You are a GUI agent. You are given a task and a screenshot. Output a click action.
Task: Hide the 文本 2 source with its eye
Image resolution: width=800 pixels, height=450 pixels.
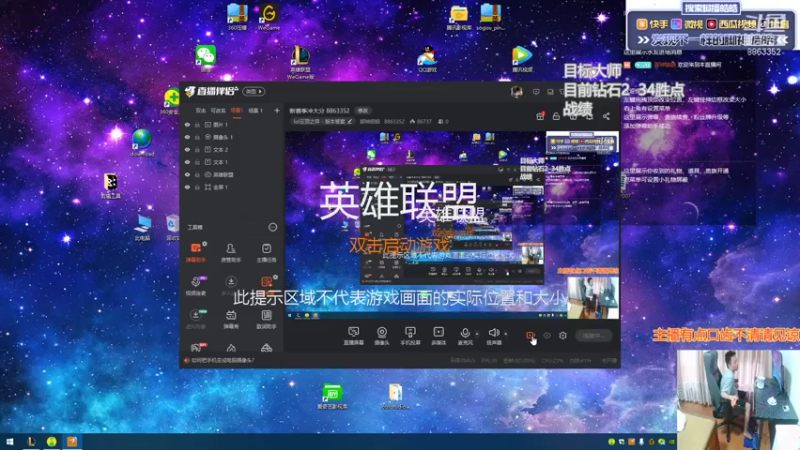pyautogui.click(x=187, y=149)
